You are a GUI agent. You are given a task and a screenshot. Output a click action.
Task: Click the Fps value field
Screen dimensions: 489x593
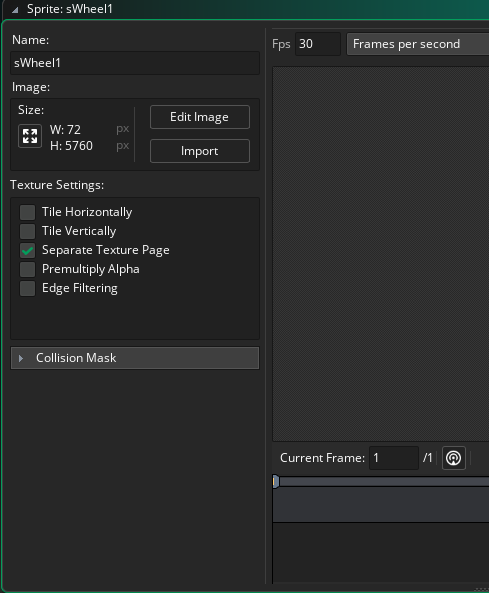click(318, 44)
